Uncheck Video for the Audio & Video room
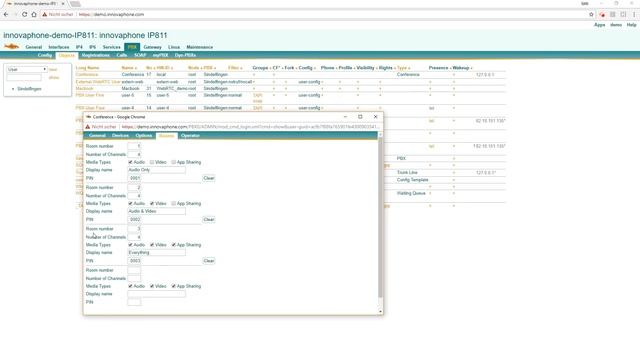Screen dimensions: 640x360 [x=152, y=204]
